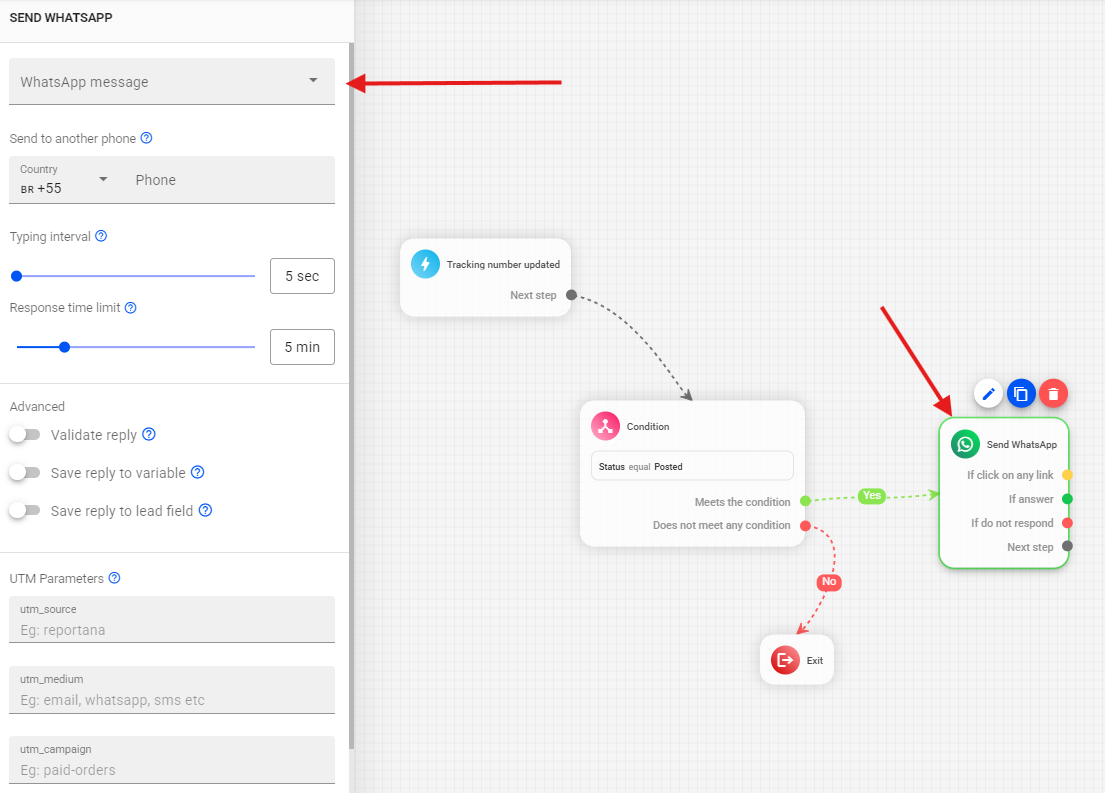Viewport: 1105px width, 793px height.
Task: Click the lightning bolt trigger icon
Action: (x=425, y=264)
